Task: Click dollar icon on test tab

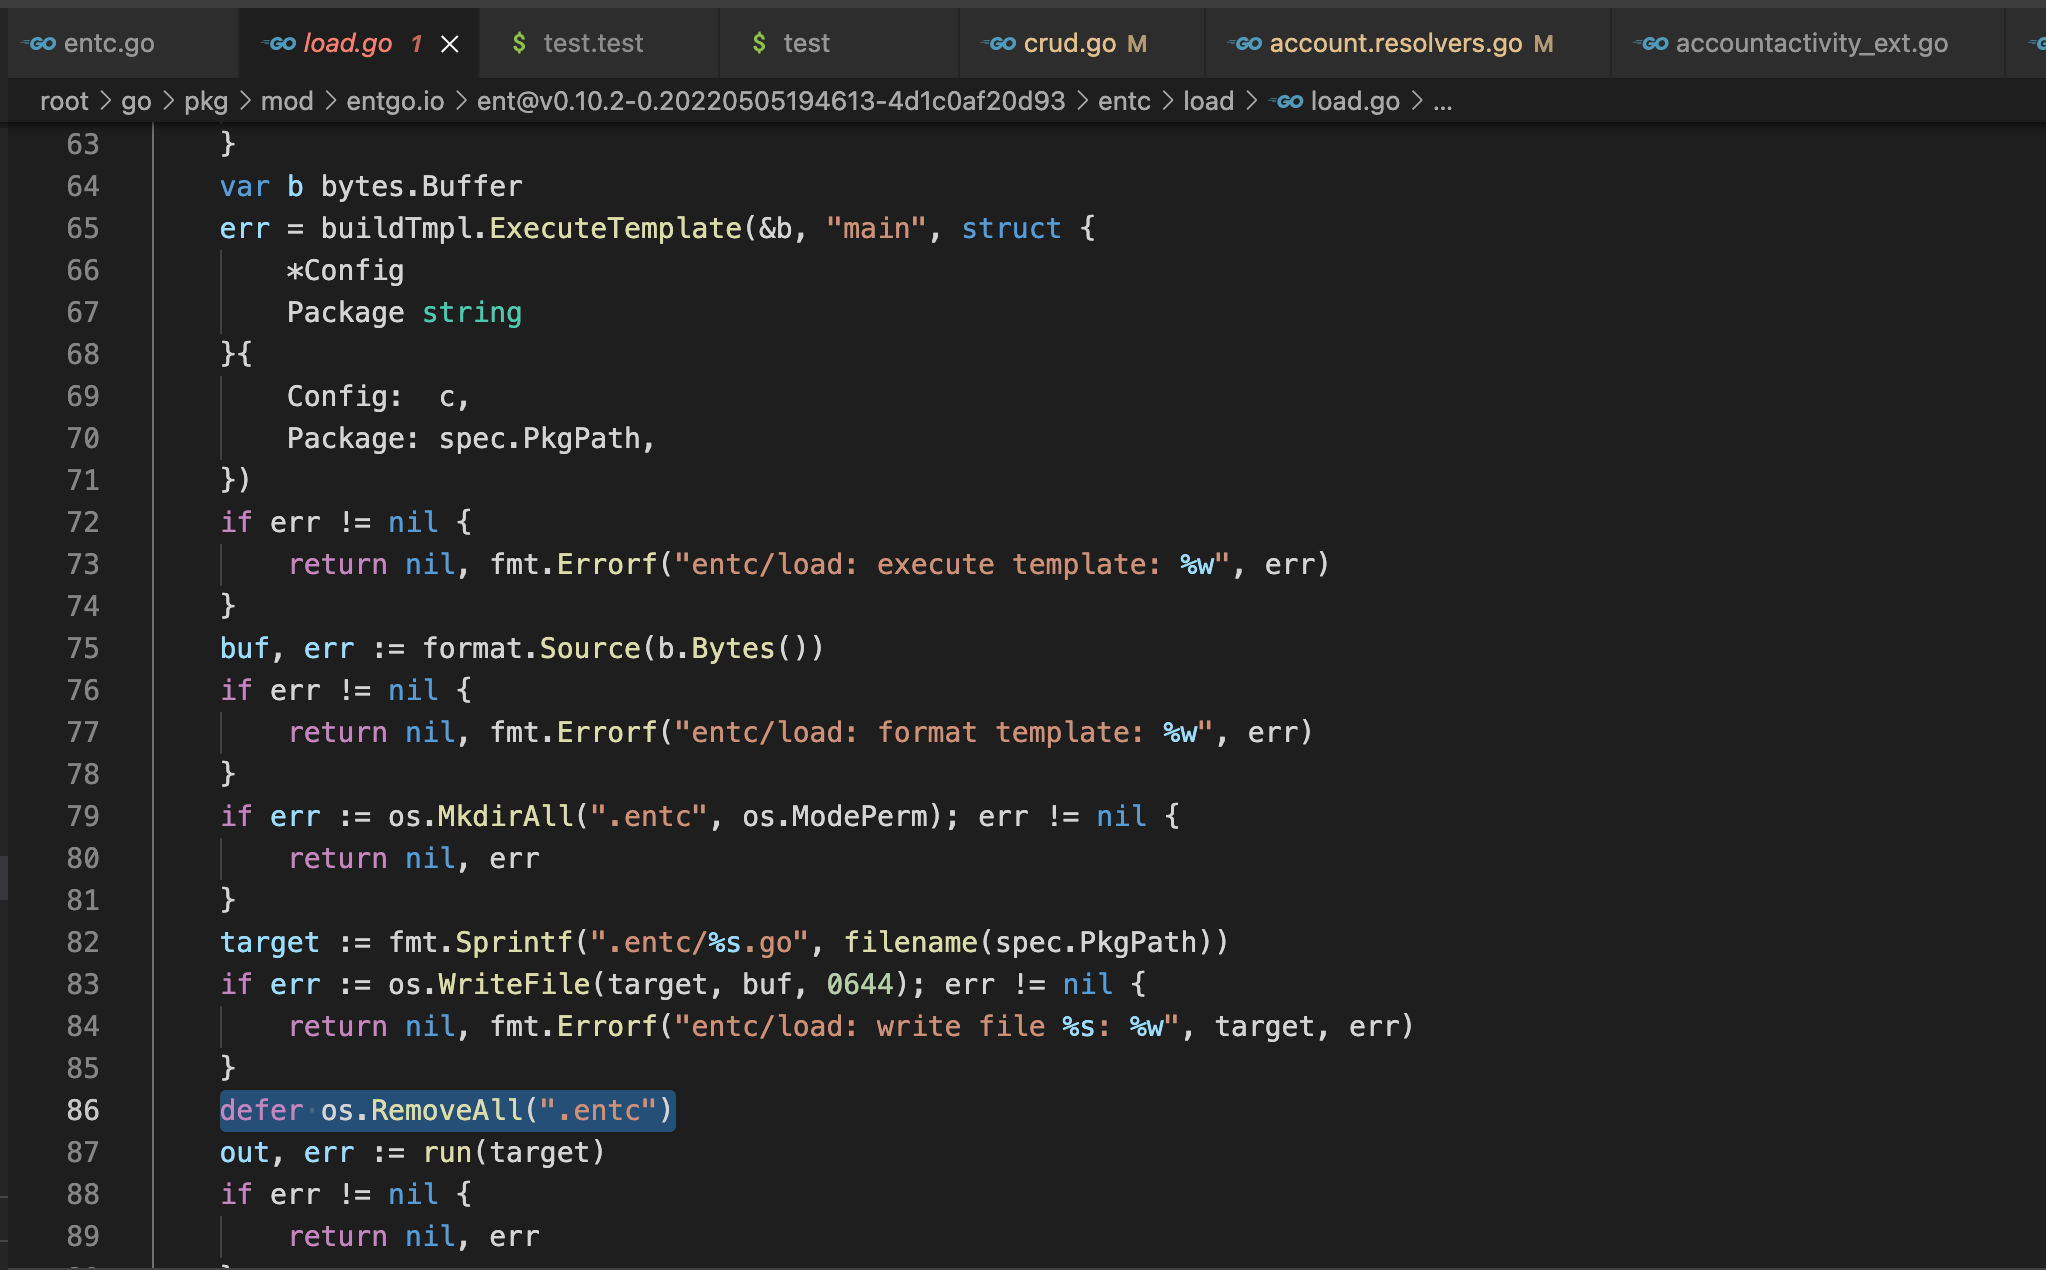Action: (x=759, y=43)
